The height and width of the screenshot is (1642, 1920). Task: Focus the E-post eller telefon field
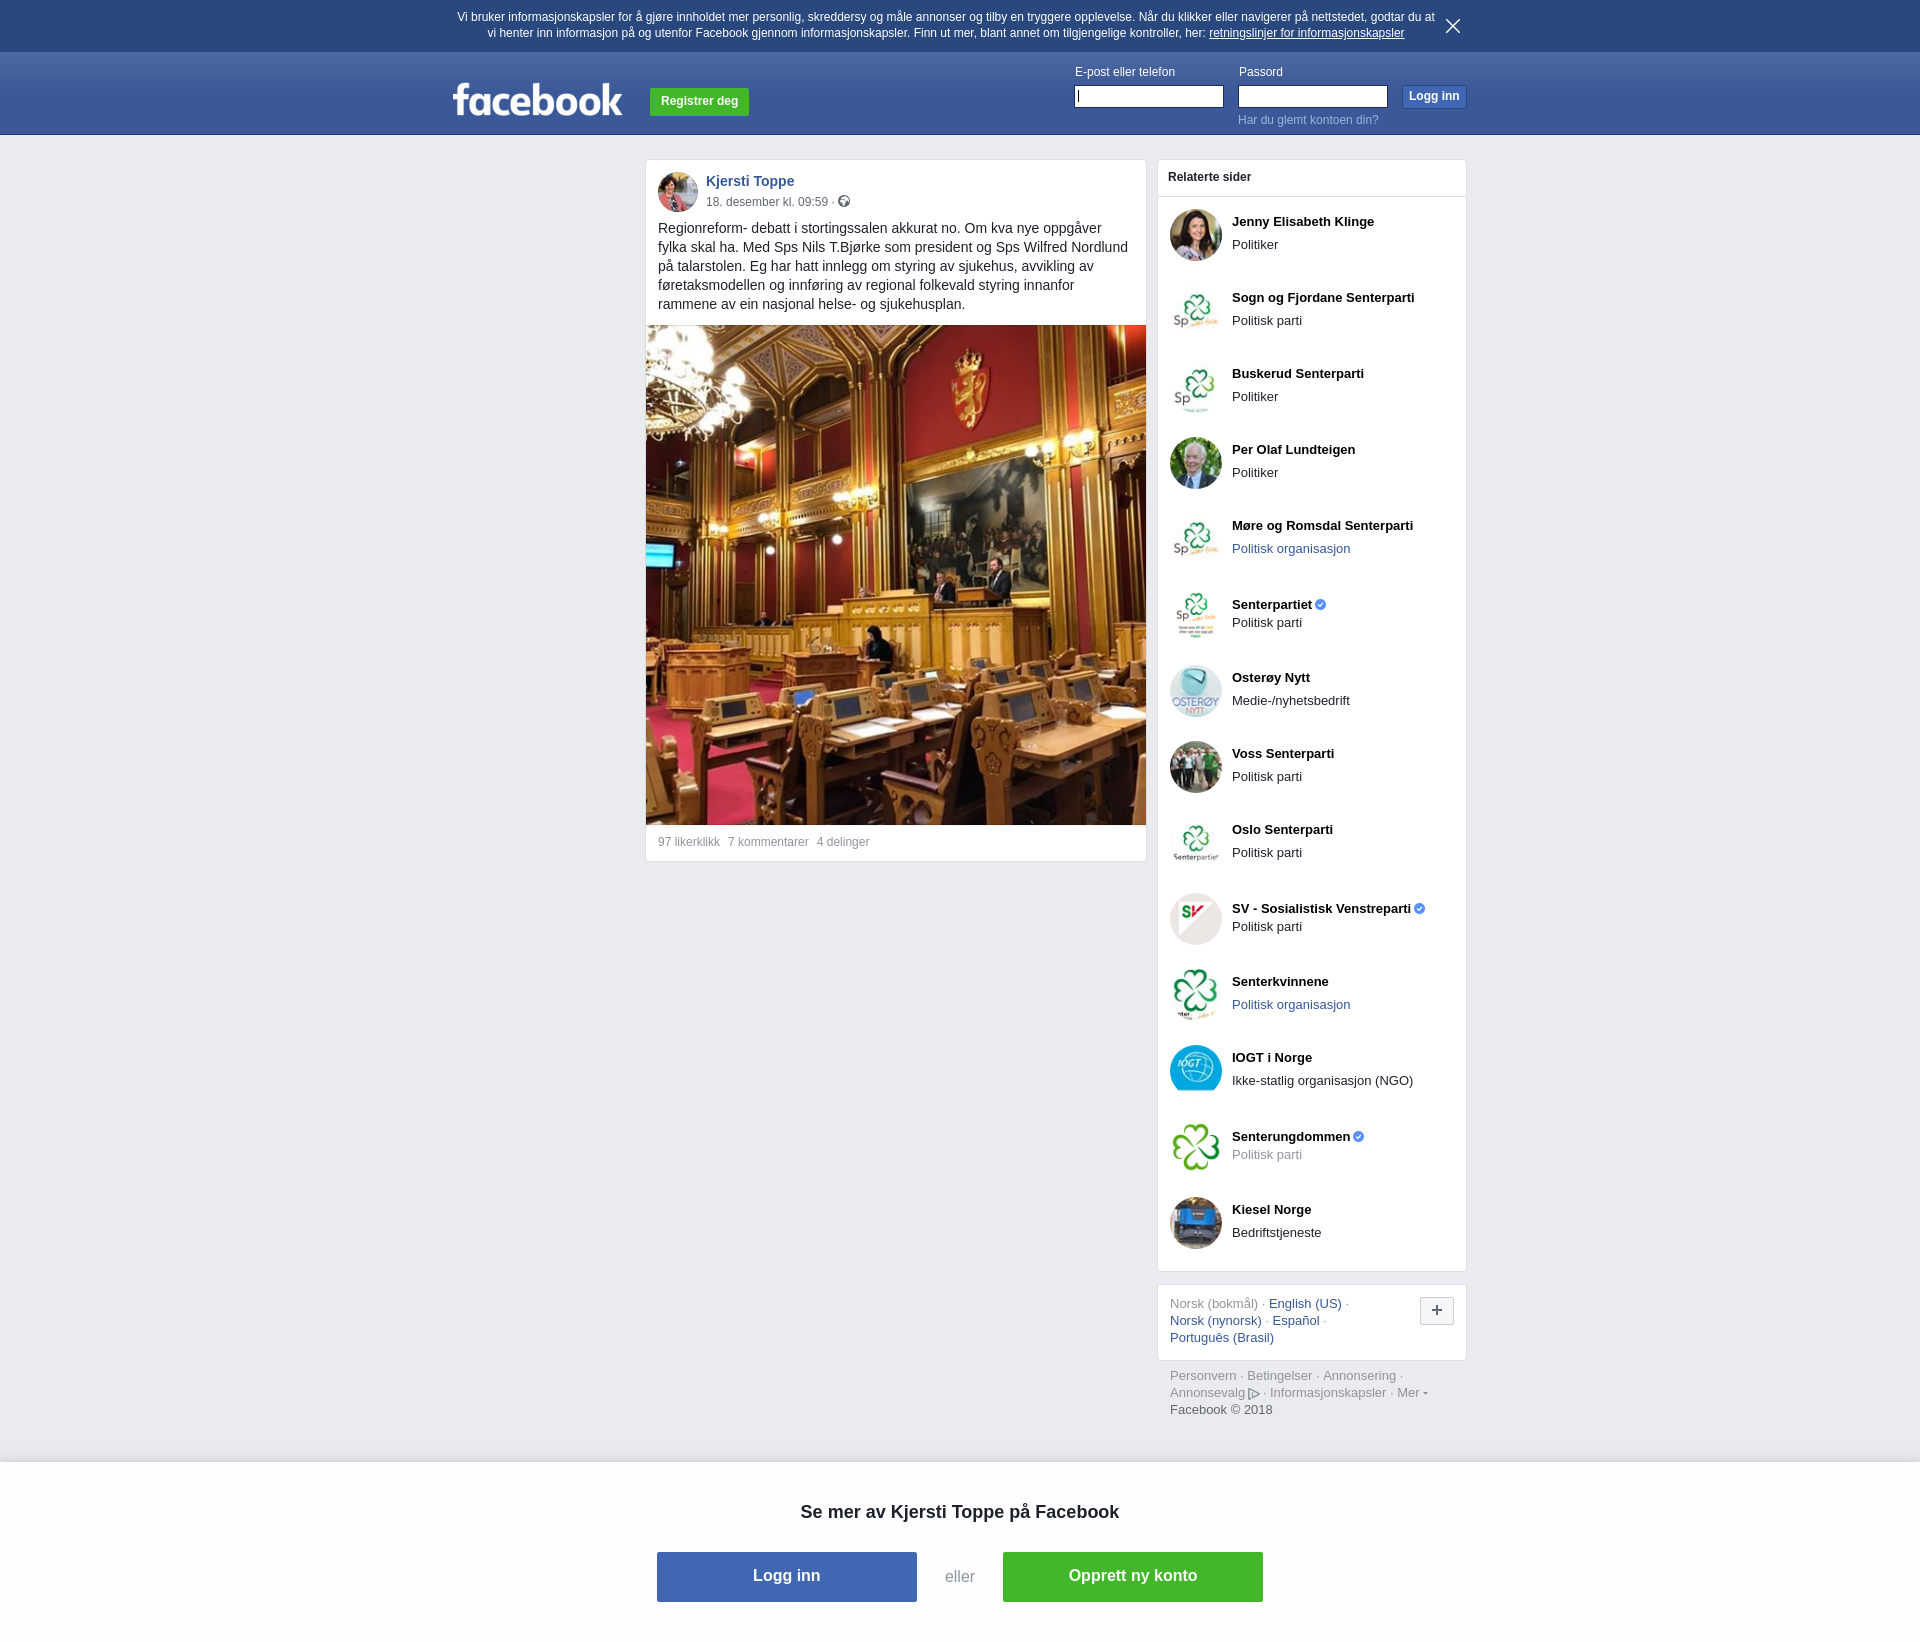point(1149,97)
